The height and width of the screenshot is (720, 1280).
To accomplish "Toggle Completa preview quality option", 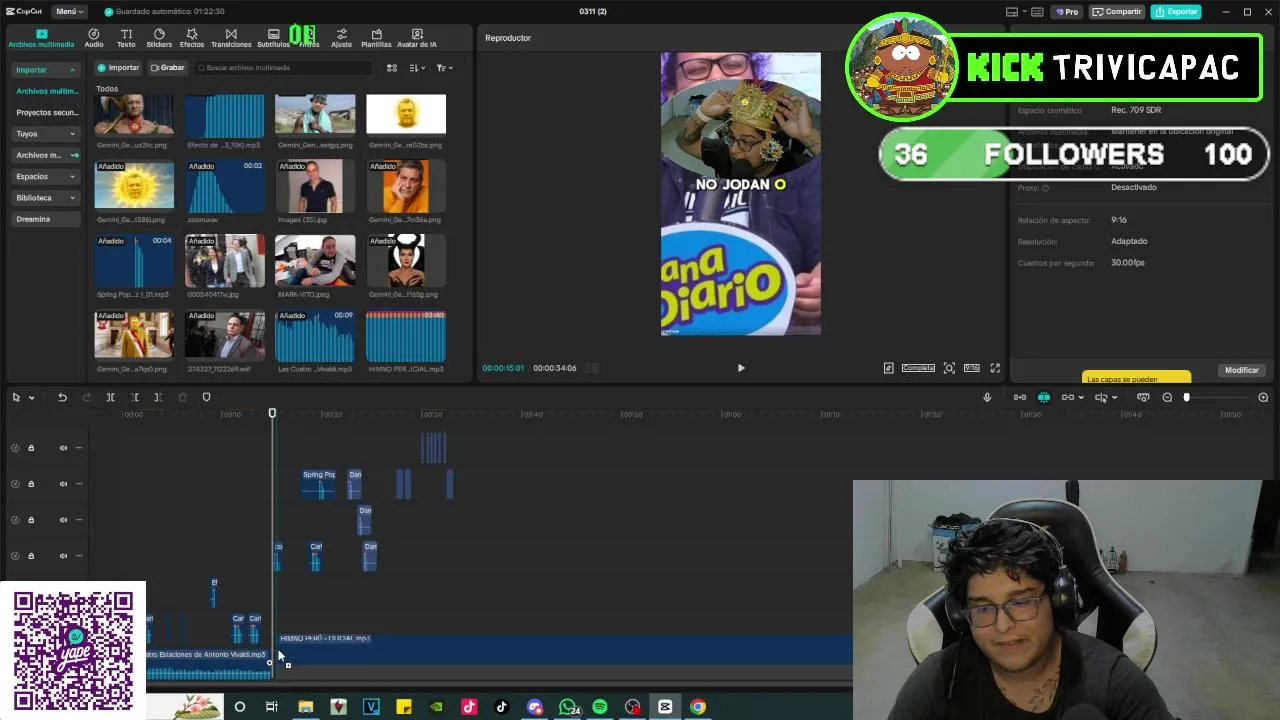I will pos(918,368).
